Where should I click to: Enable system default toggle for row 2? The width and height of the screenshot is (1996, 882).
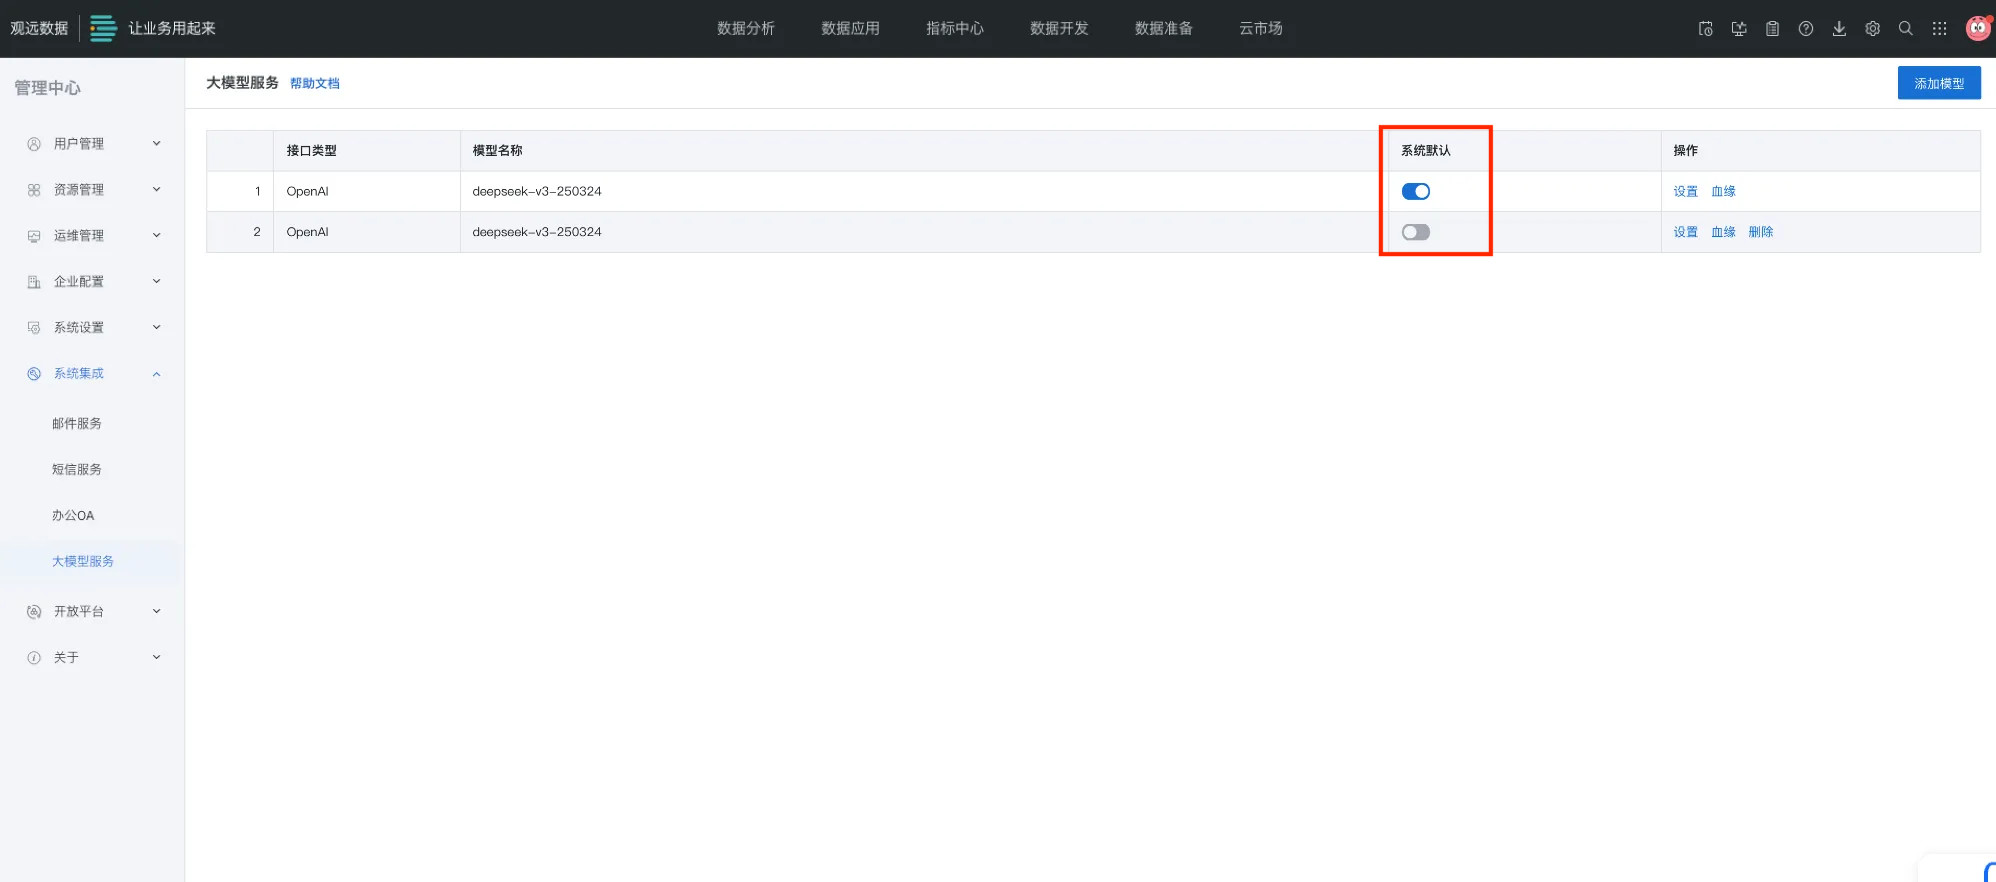tap(1415, 232)
